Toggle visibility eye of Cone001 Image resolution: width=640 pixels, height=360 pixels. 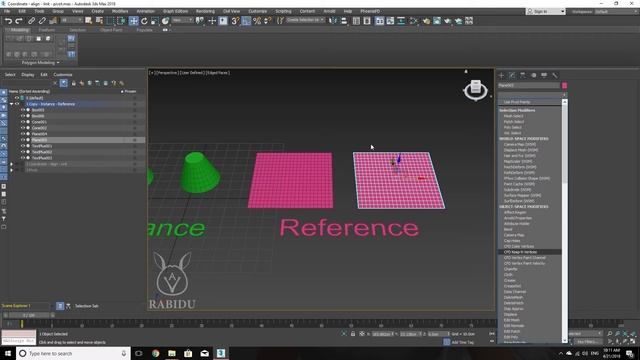pos(23,122)
